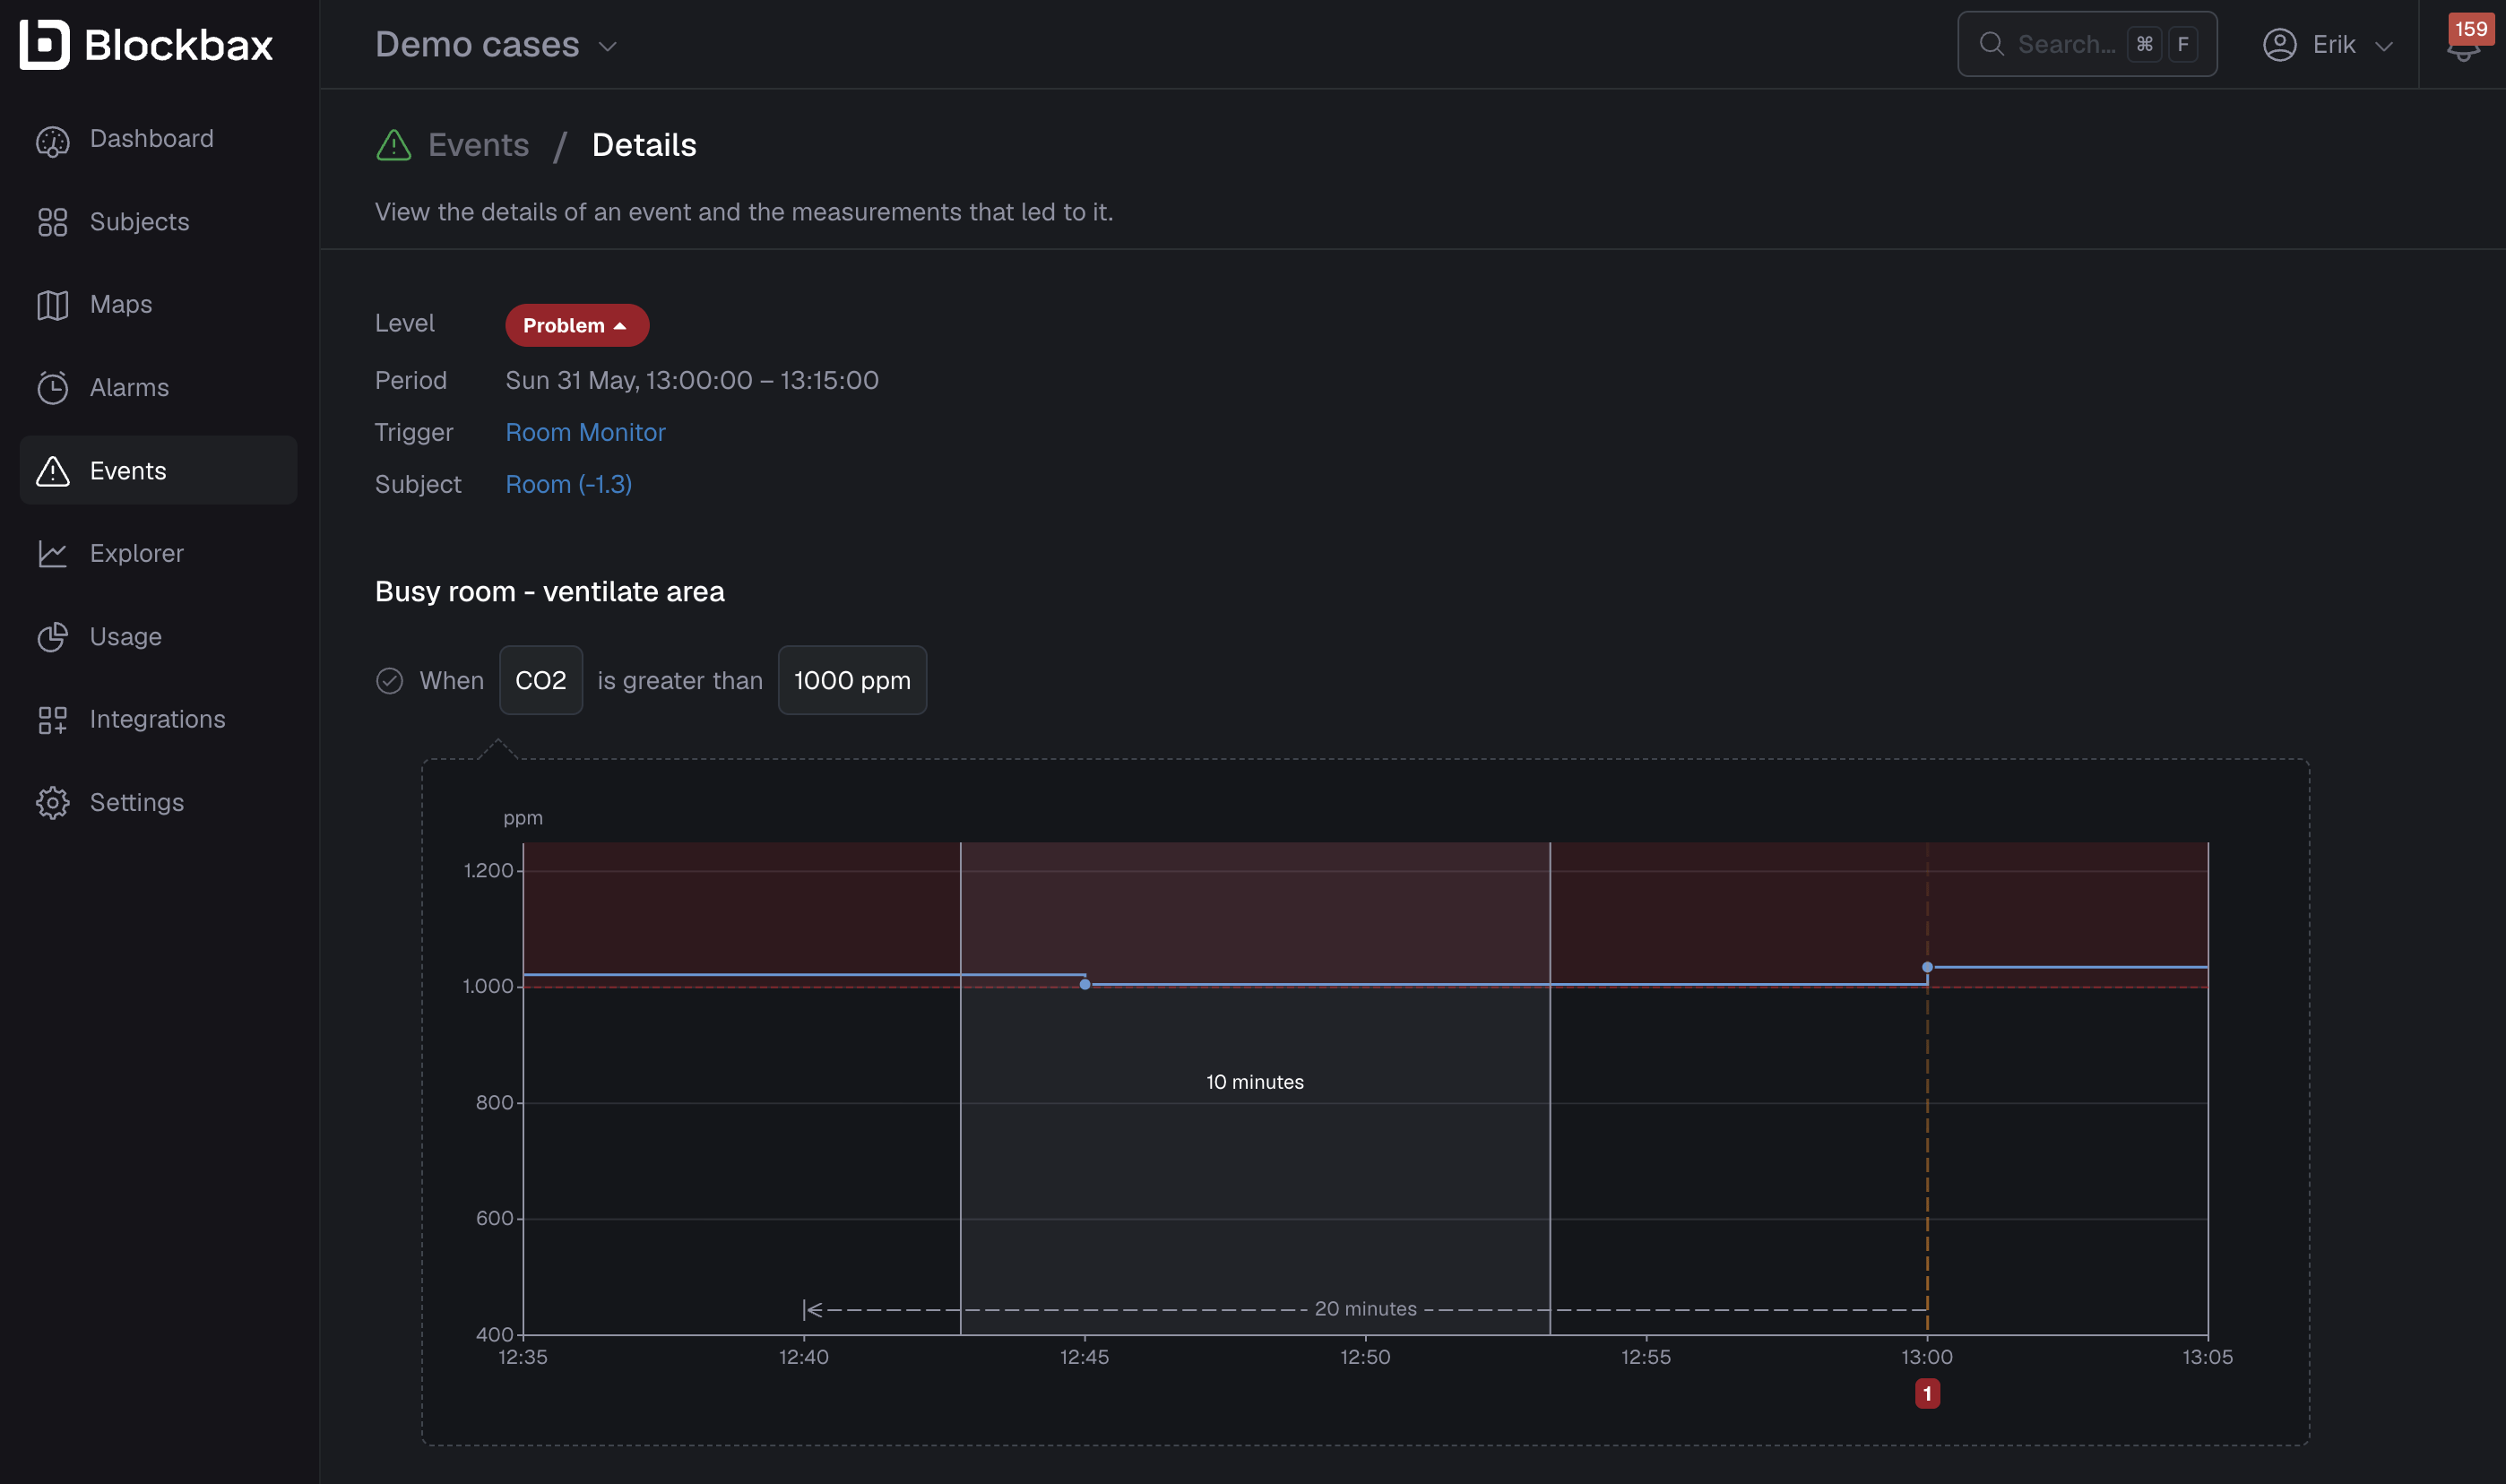Select Explorer in sidebar menu
Viewport: 2506px width, 1484px height.
tap(137, 554)
